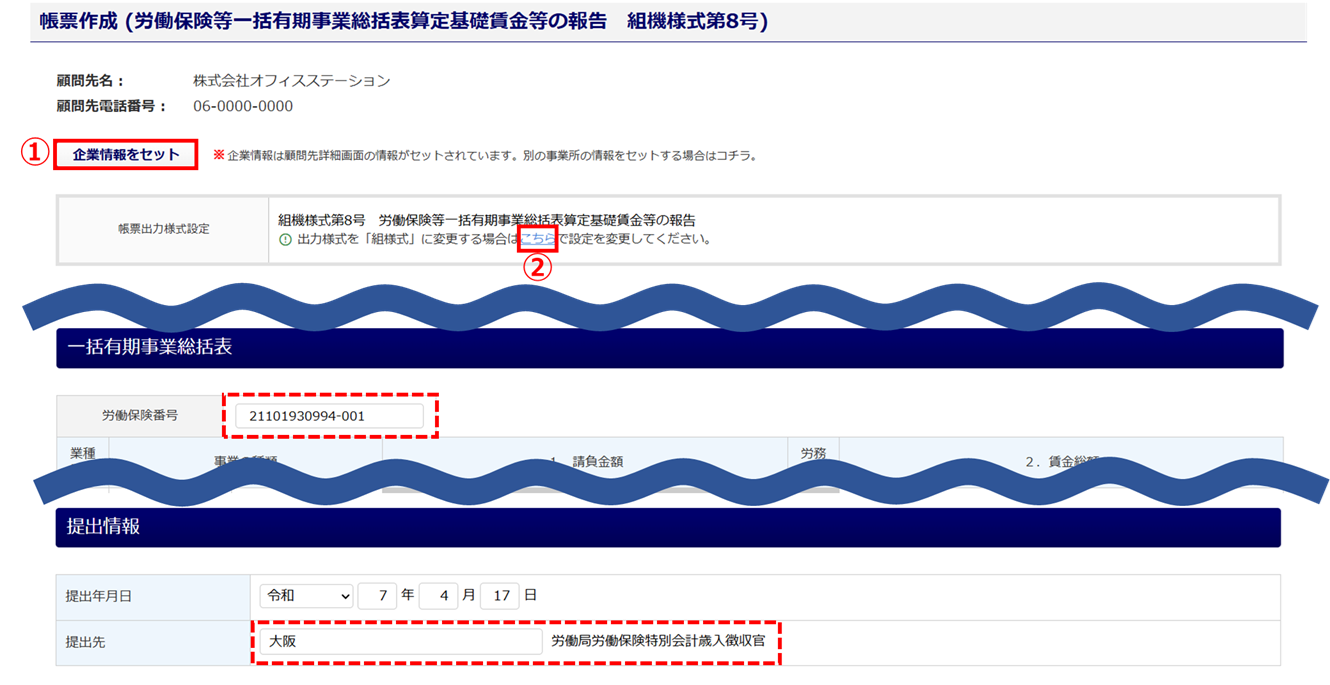Open the こちら link for output format
This screenshot has height=685, width=1330.
[x=537, y=239]
